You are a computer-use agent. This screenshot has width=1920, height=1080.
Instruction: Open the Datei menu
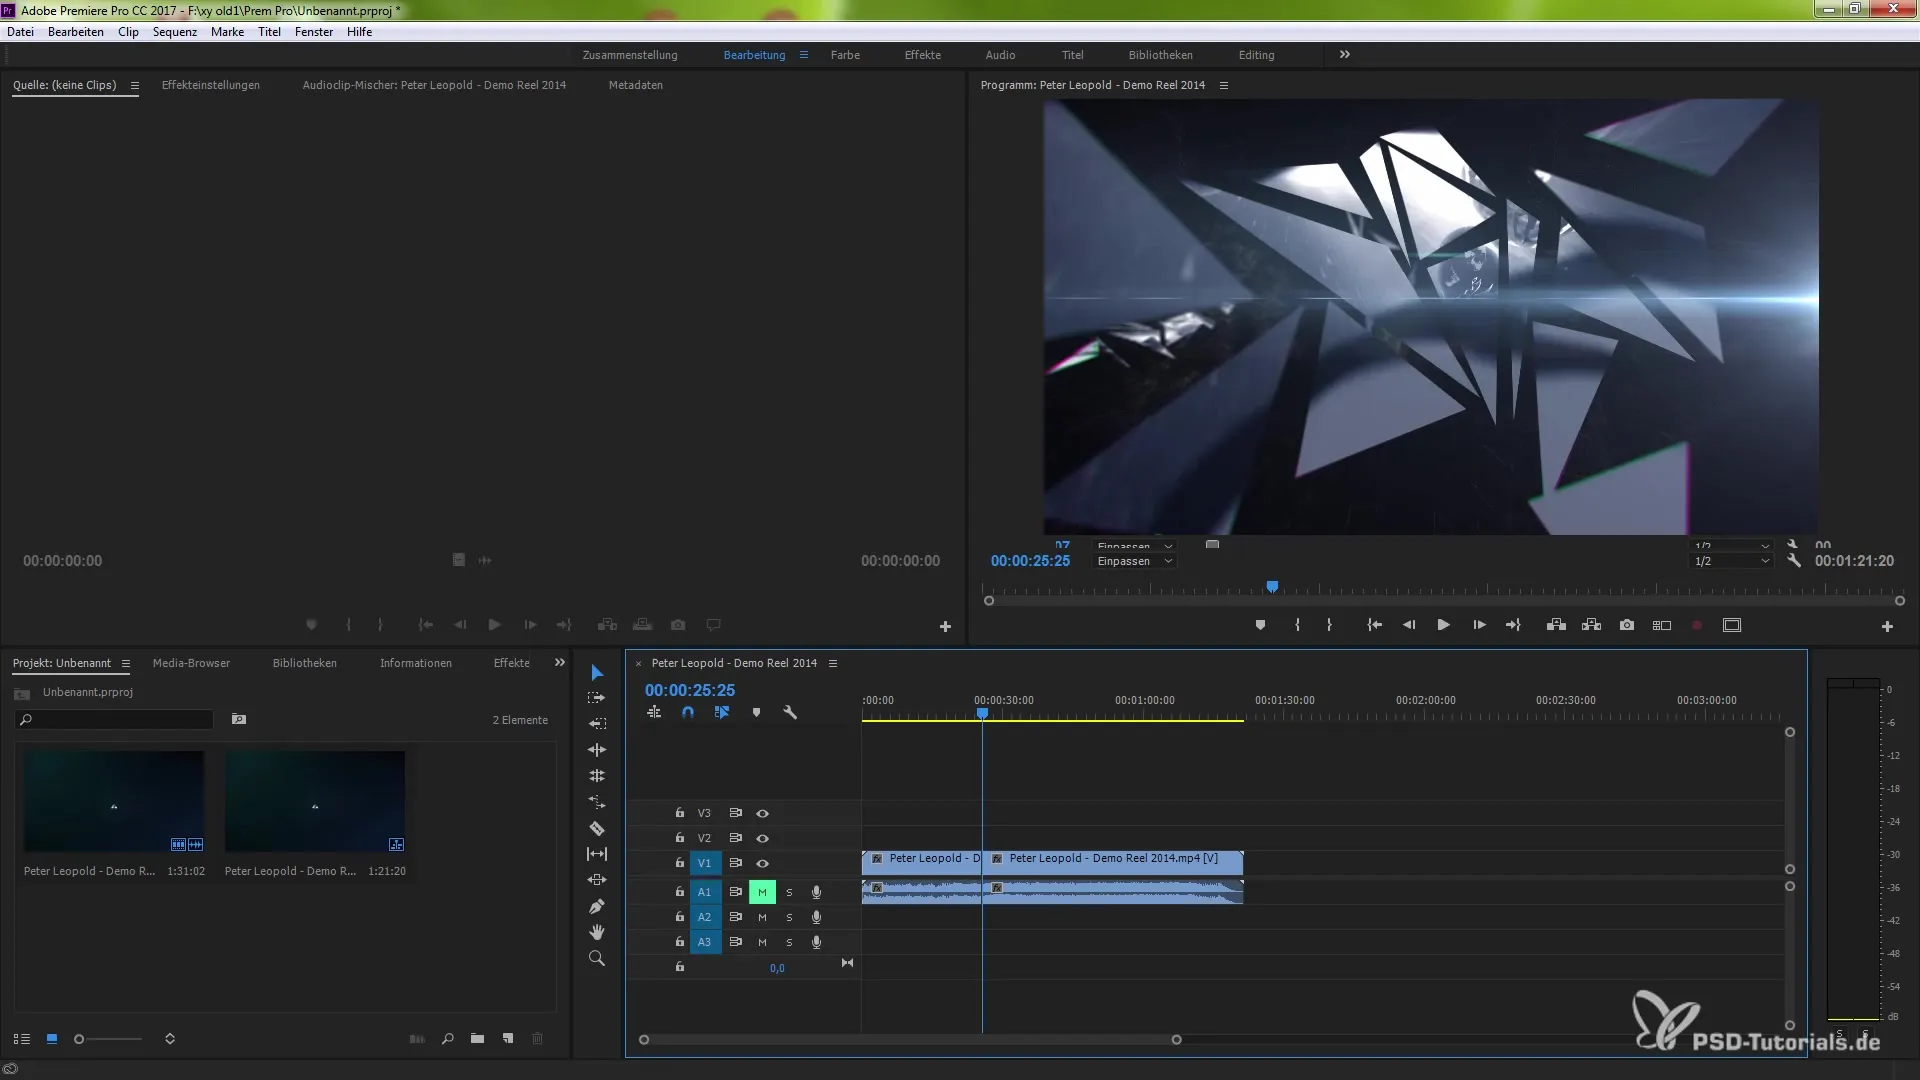tap(20, 32)
